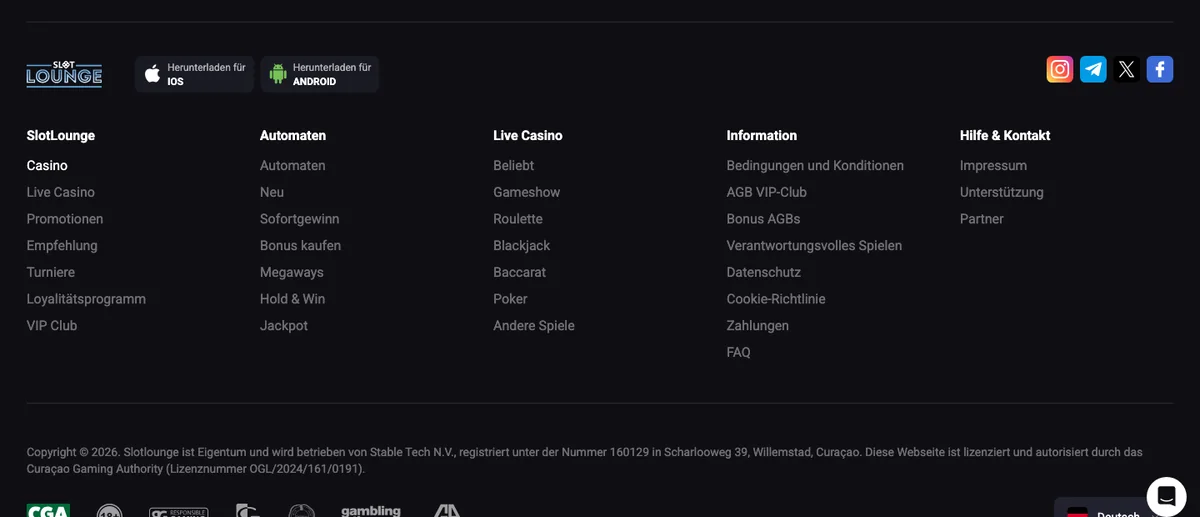This screenshot has width=1200, height=517.
Task: Open Blackjack link
Action: pyautogui.click(x=522, y=245)
